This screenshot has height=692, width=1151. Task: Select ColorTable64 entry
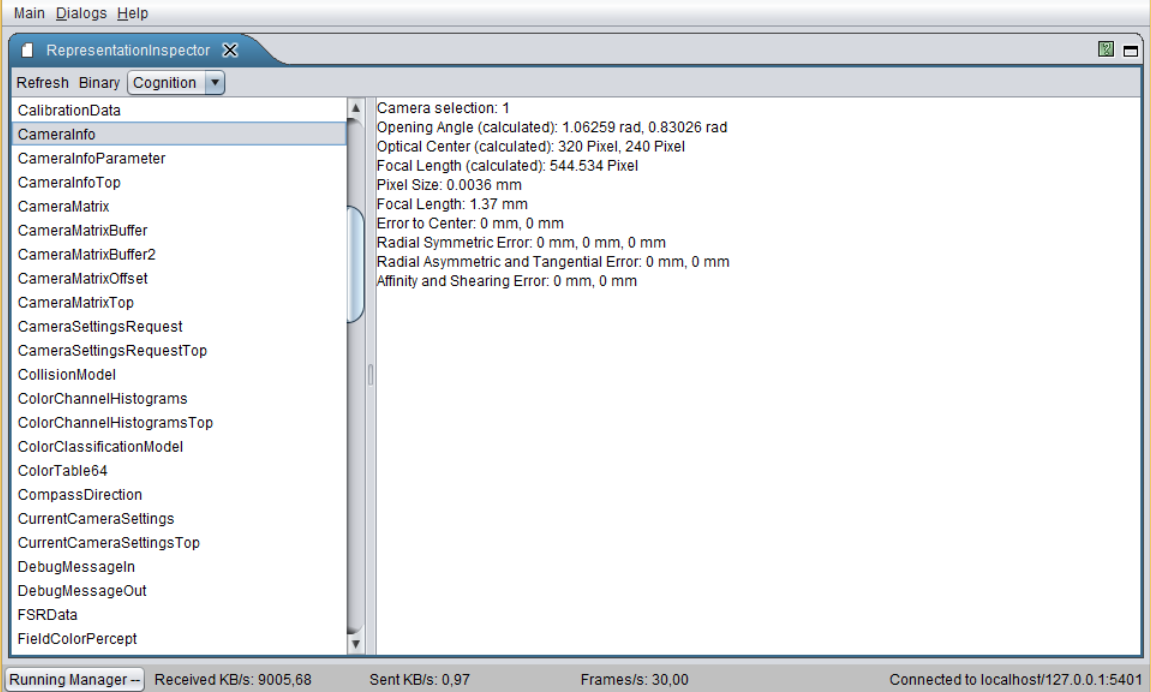(x=62, y=470)
